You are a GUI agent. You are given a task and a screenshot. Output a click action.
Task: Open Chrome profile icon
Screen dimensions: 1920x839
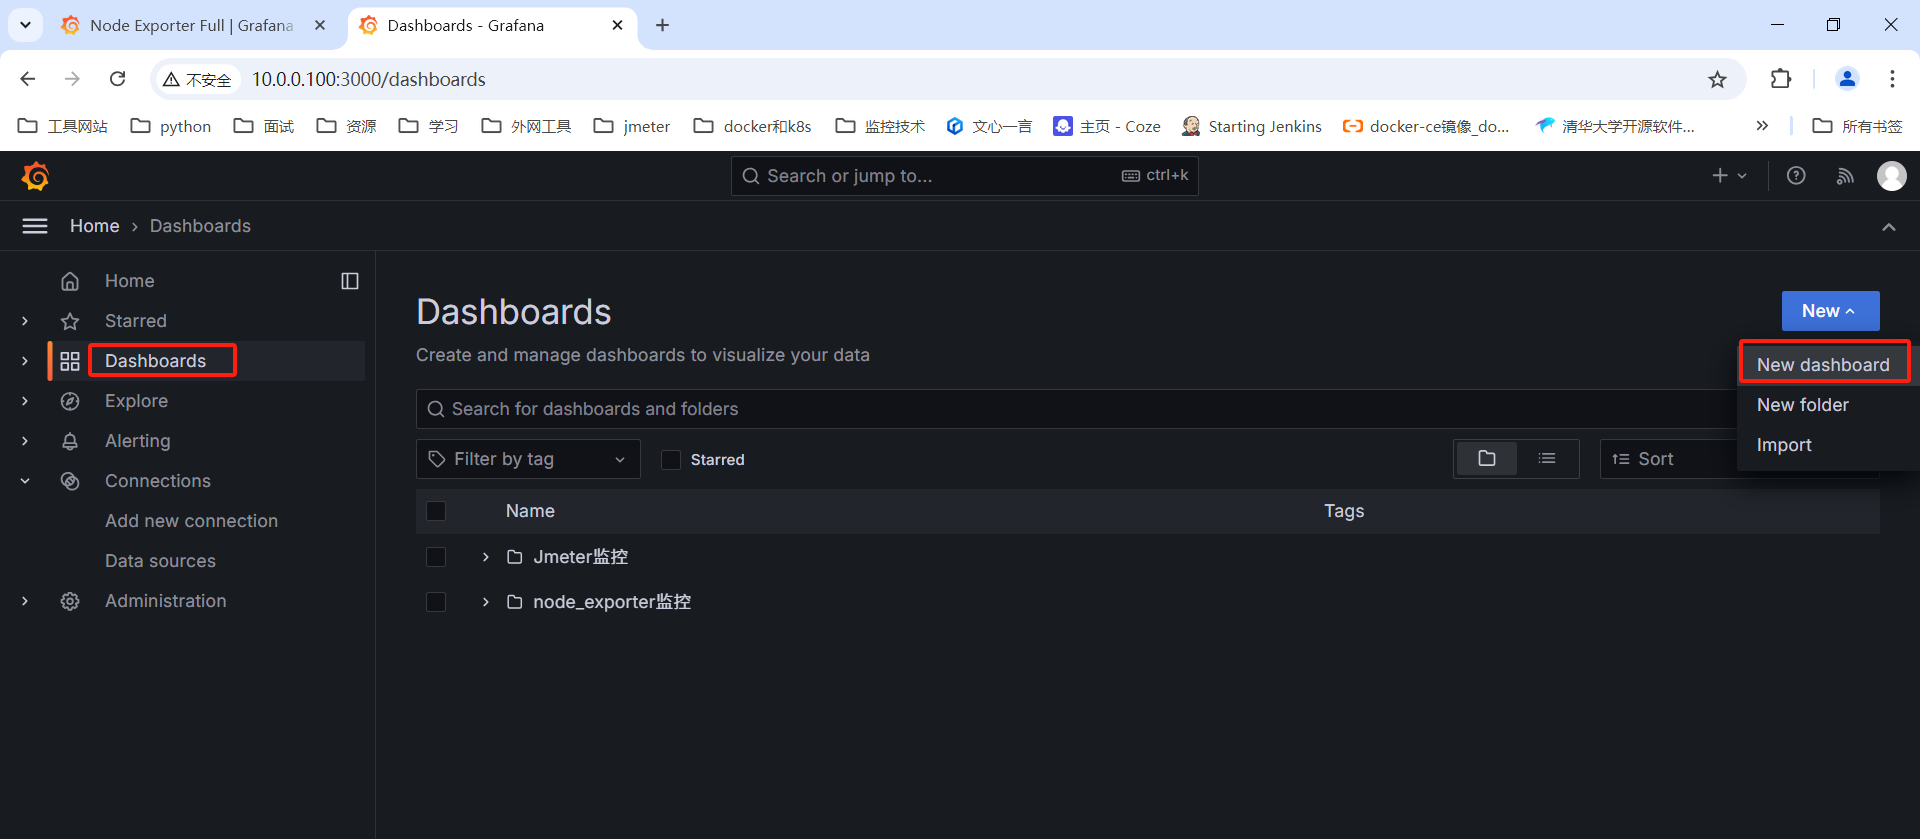(1847, 79)
